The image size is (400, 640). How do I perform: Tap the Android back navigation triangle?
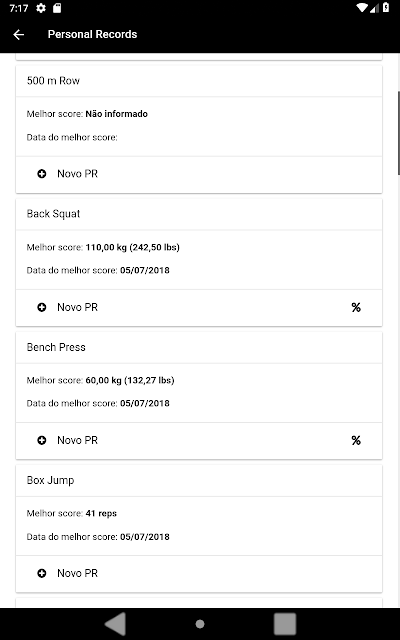coord(116,624)
